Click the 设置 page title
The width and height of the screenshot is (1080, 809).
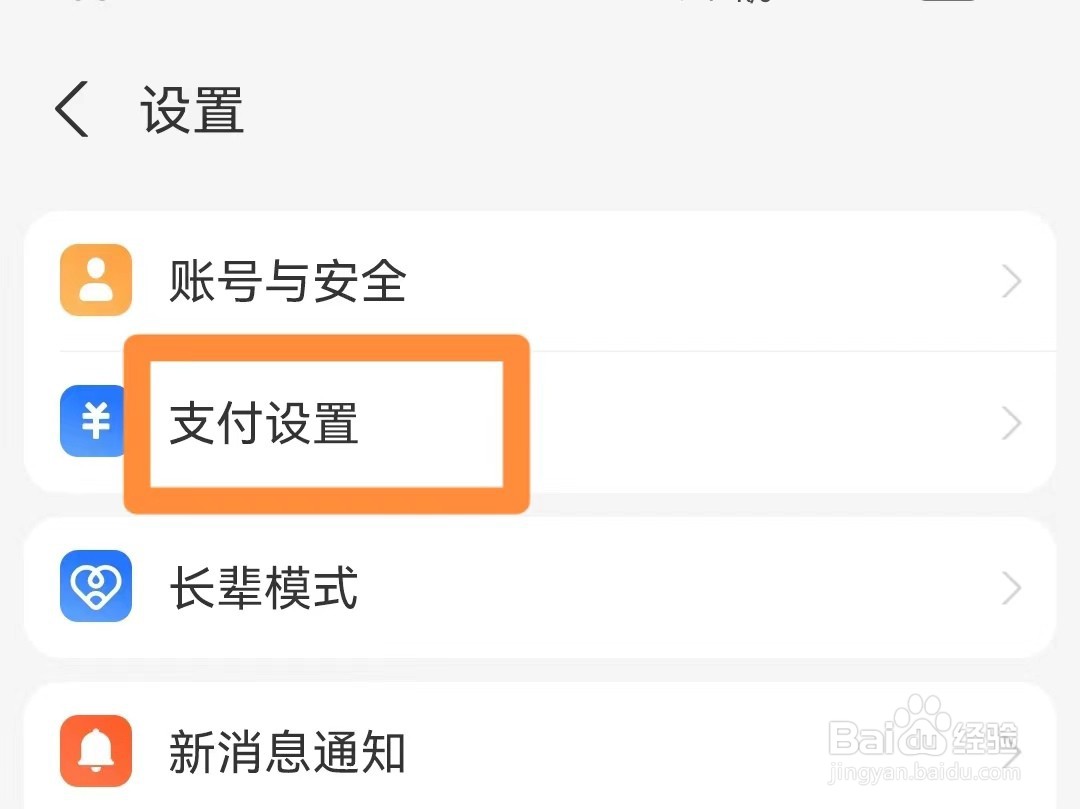pyautogui.click(x=192, y=111)
